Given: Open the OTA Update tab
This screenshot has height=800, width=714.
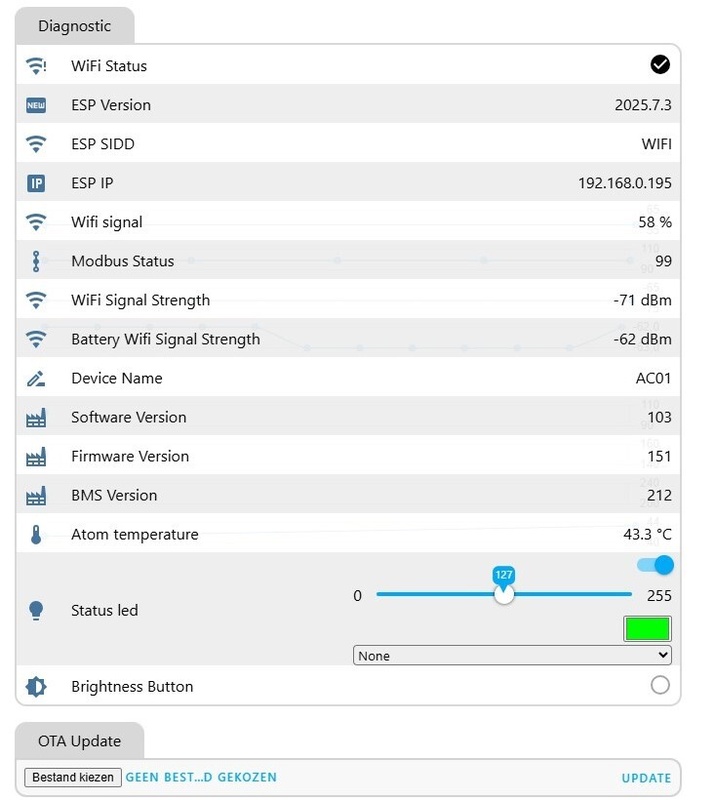Looking at the screenshot, I should coord(79,741).
